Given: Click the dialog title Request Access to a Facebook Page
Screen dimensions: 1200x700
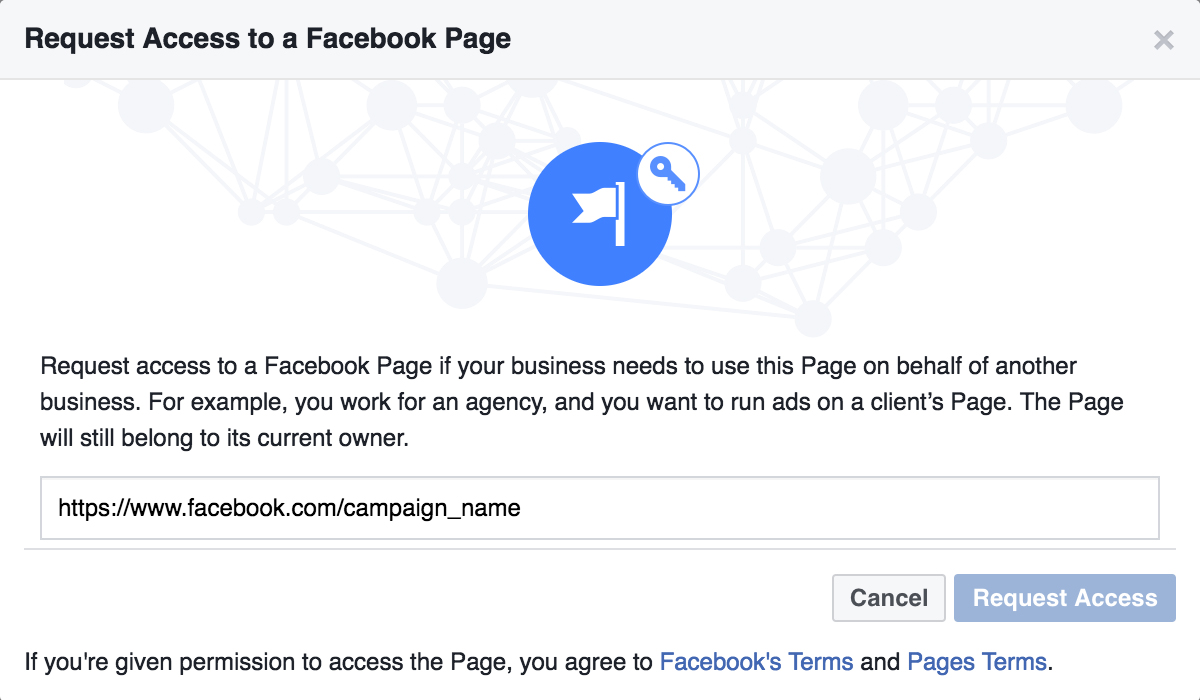Looking at the screenshot, I should 267,39.
